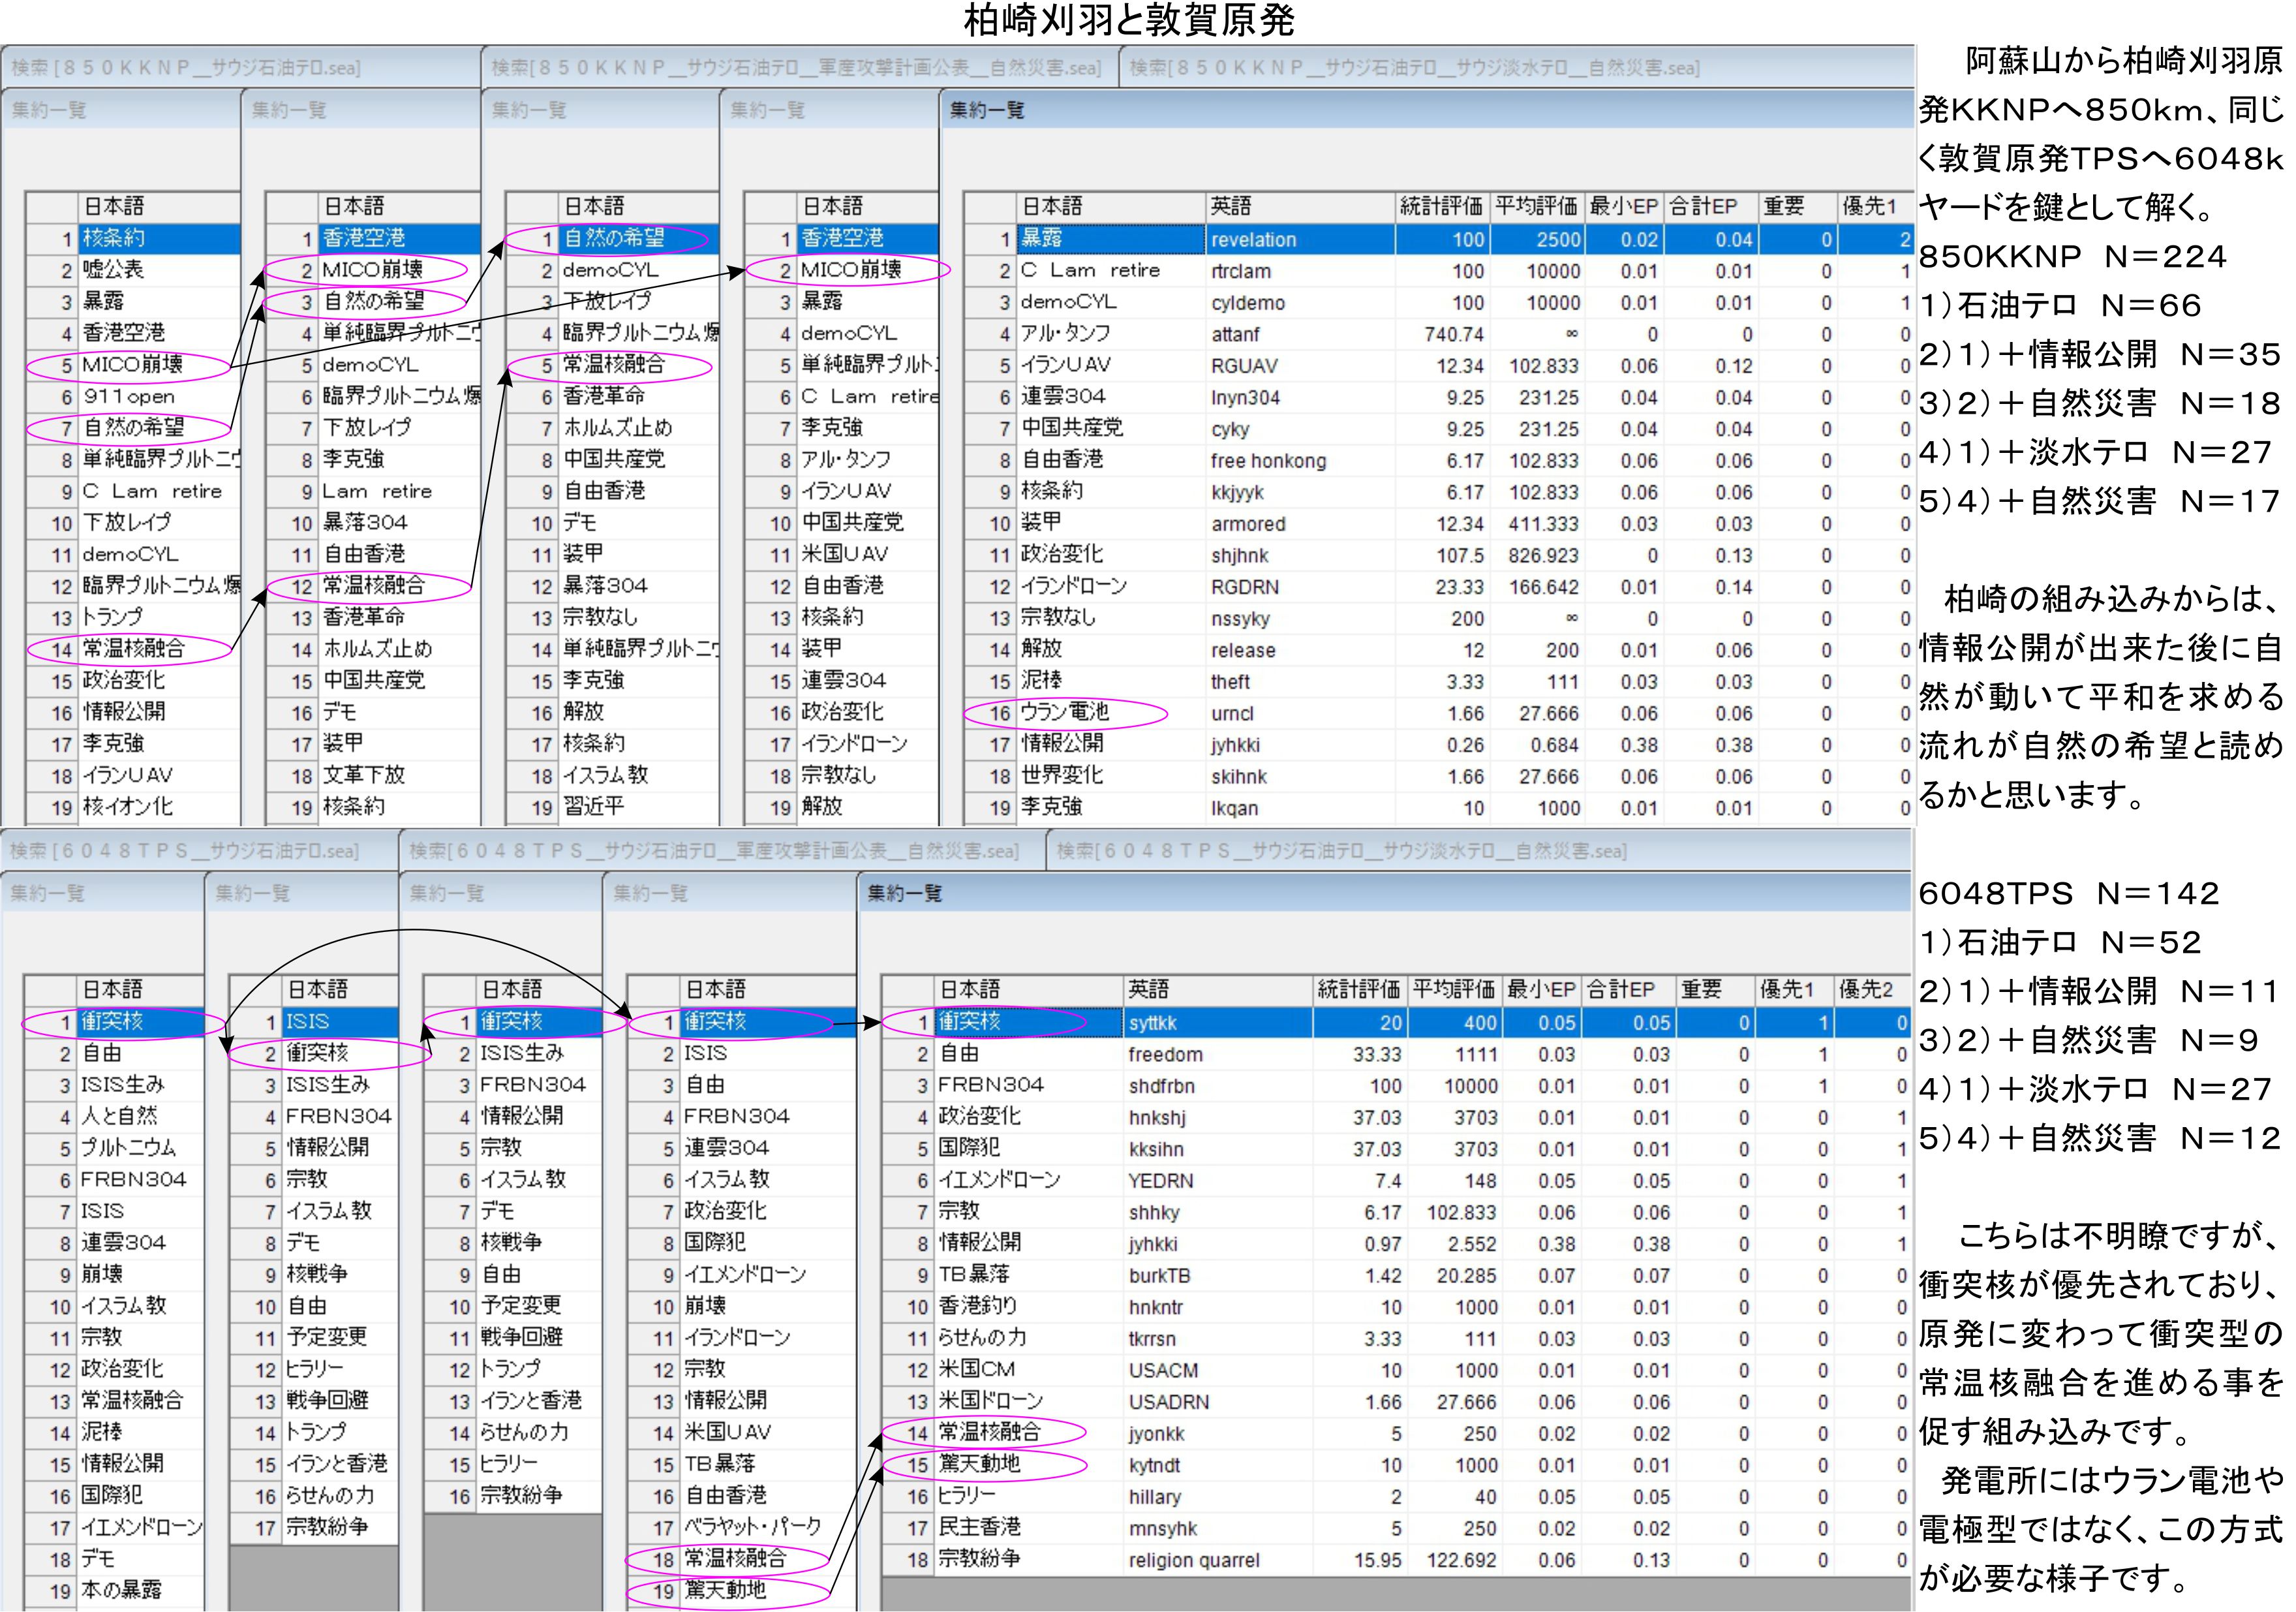
Task: Click the 文革下放 row
Action: point(363,774)
